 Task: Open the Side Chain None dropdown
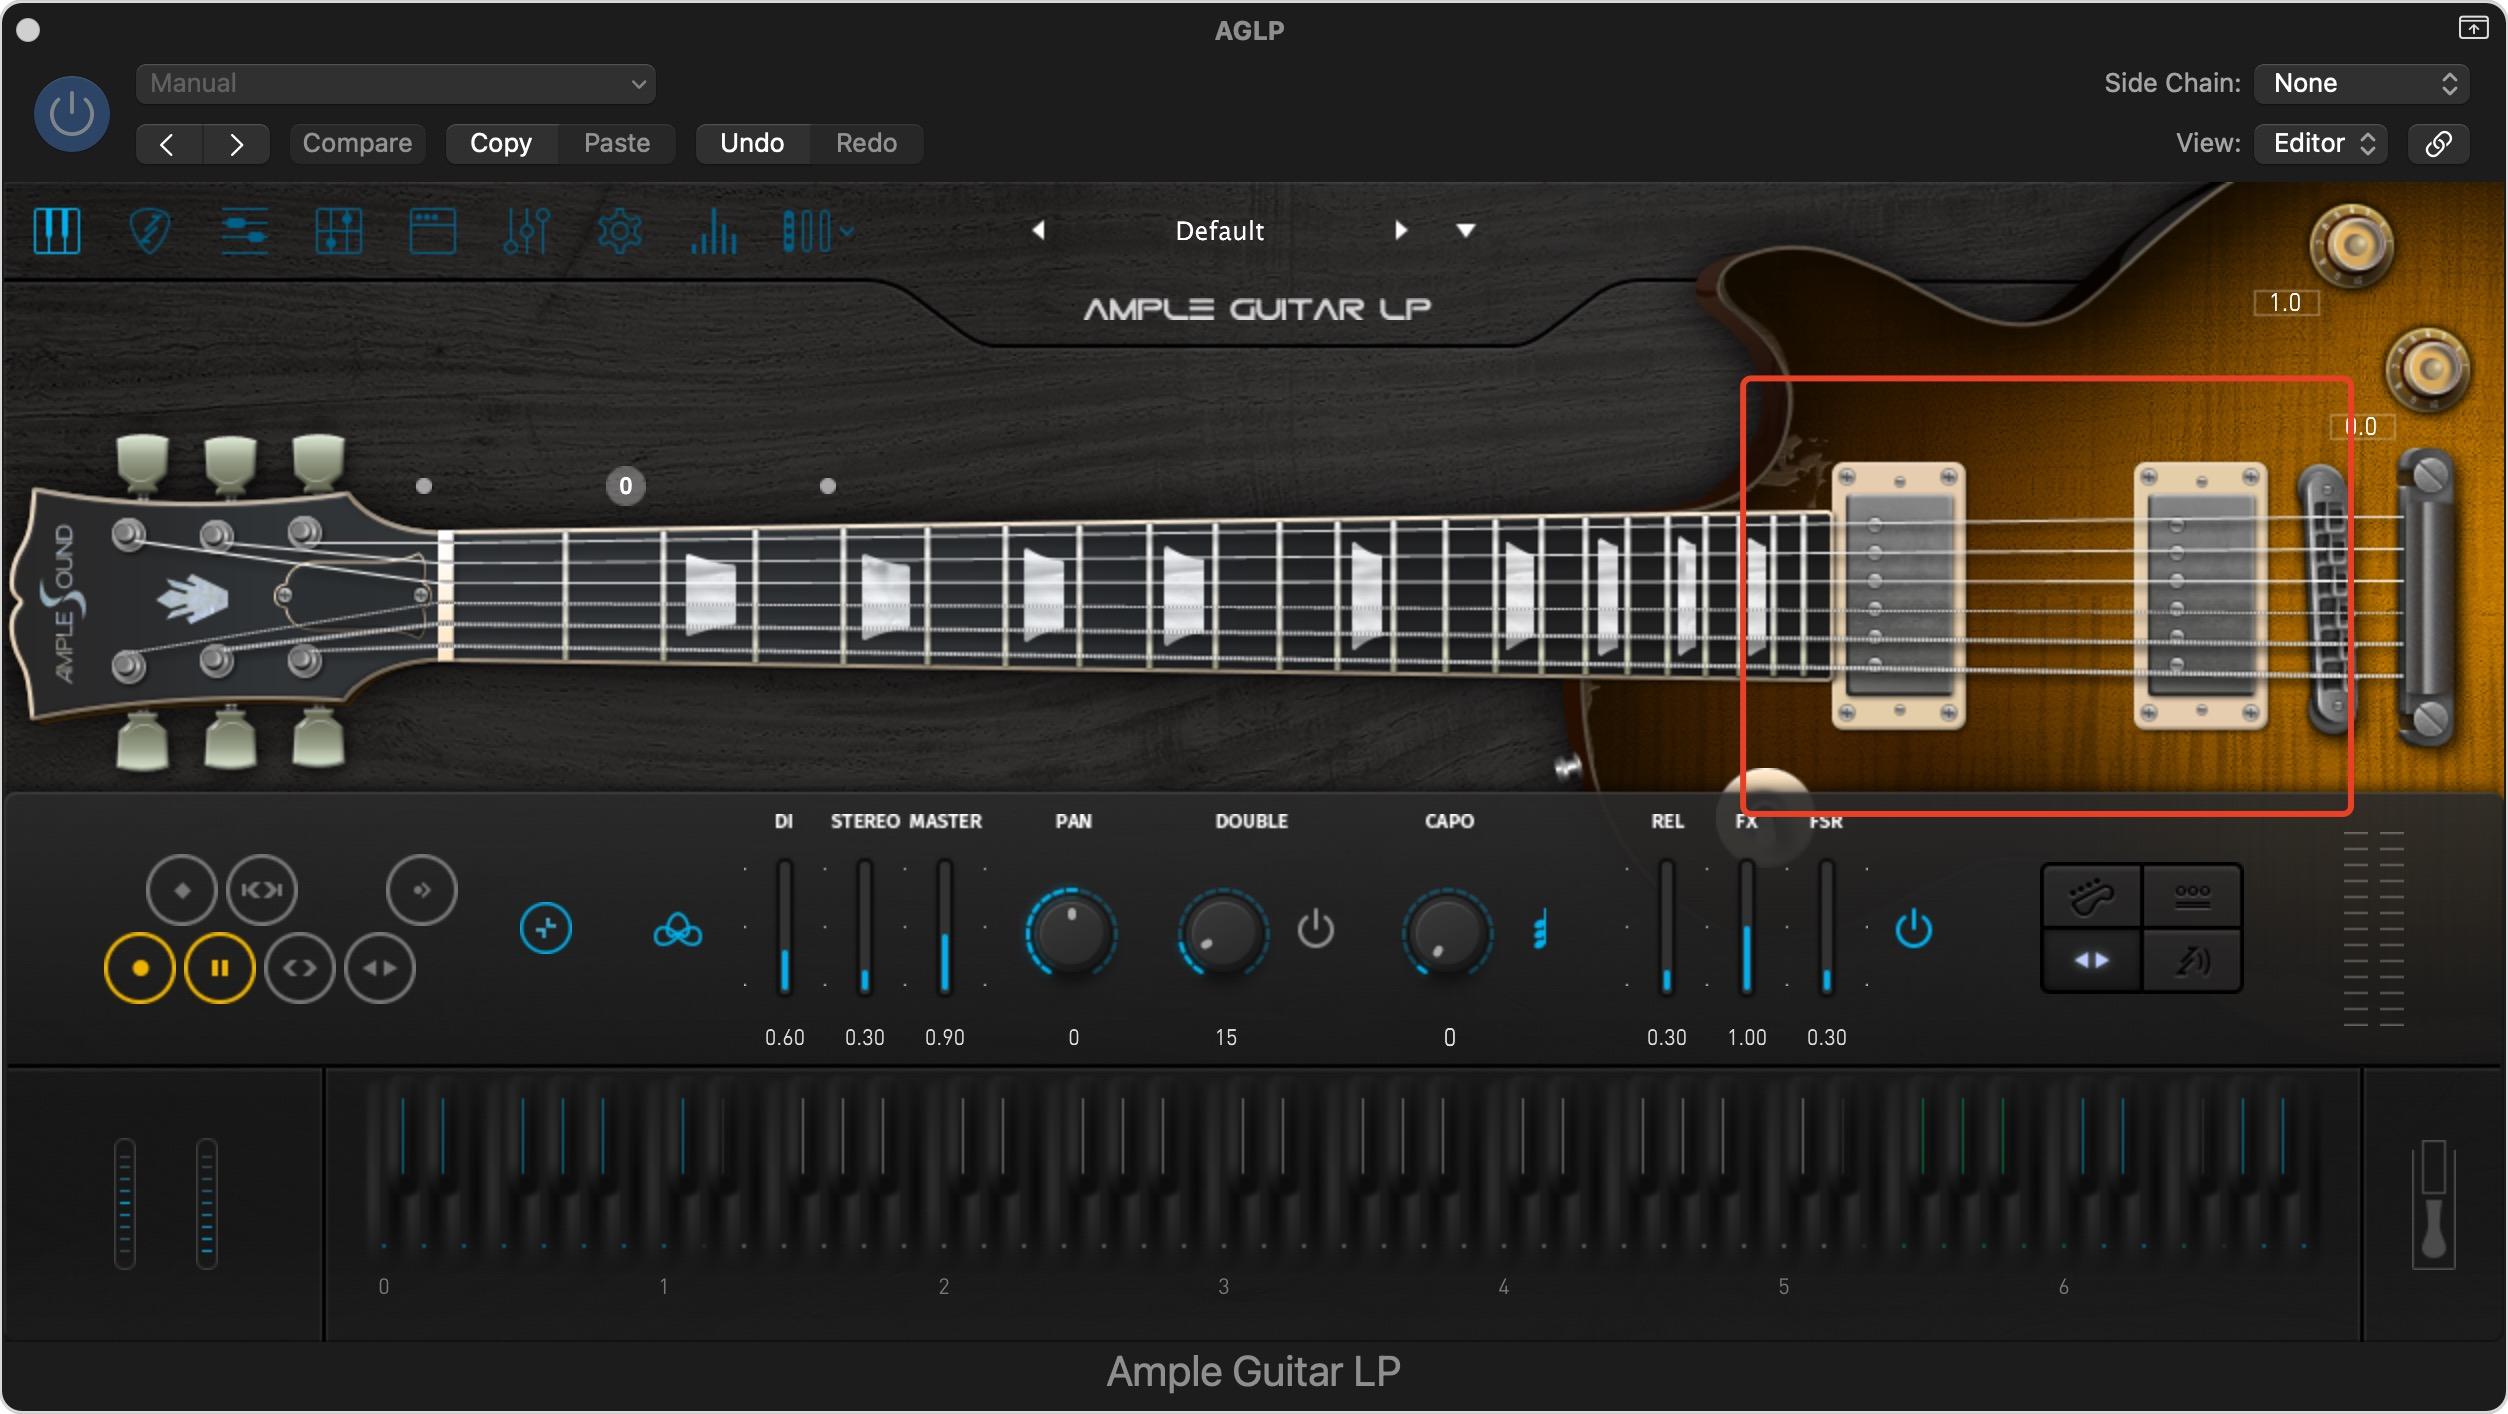pos(2361,83)
